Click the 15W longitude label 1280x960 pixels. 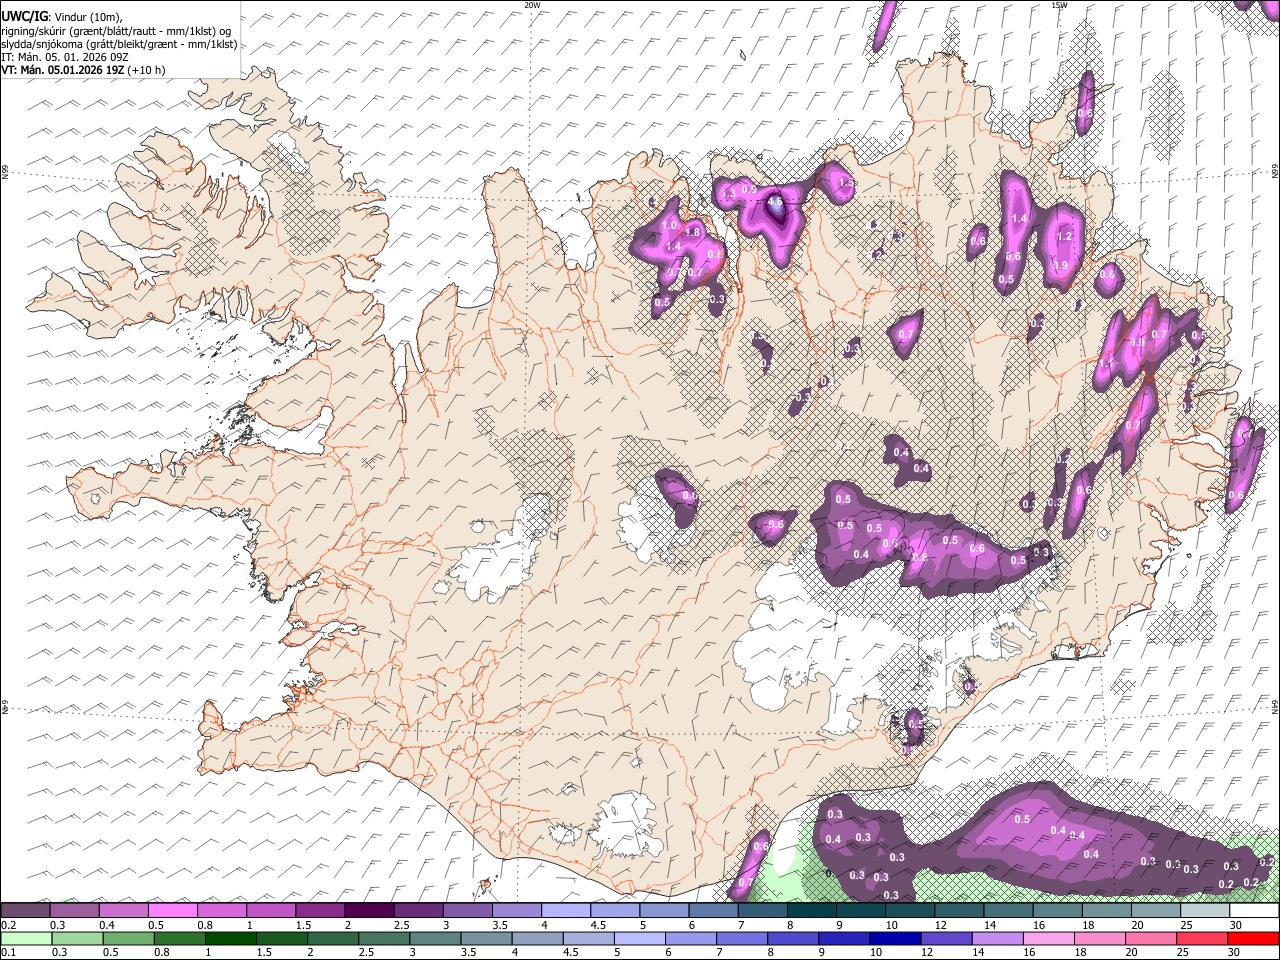1058,5
